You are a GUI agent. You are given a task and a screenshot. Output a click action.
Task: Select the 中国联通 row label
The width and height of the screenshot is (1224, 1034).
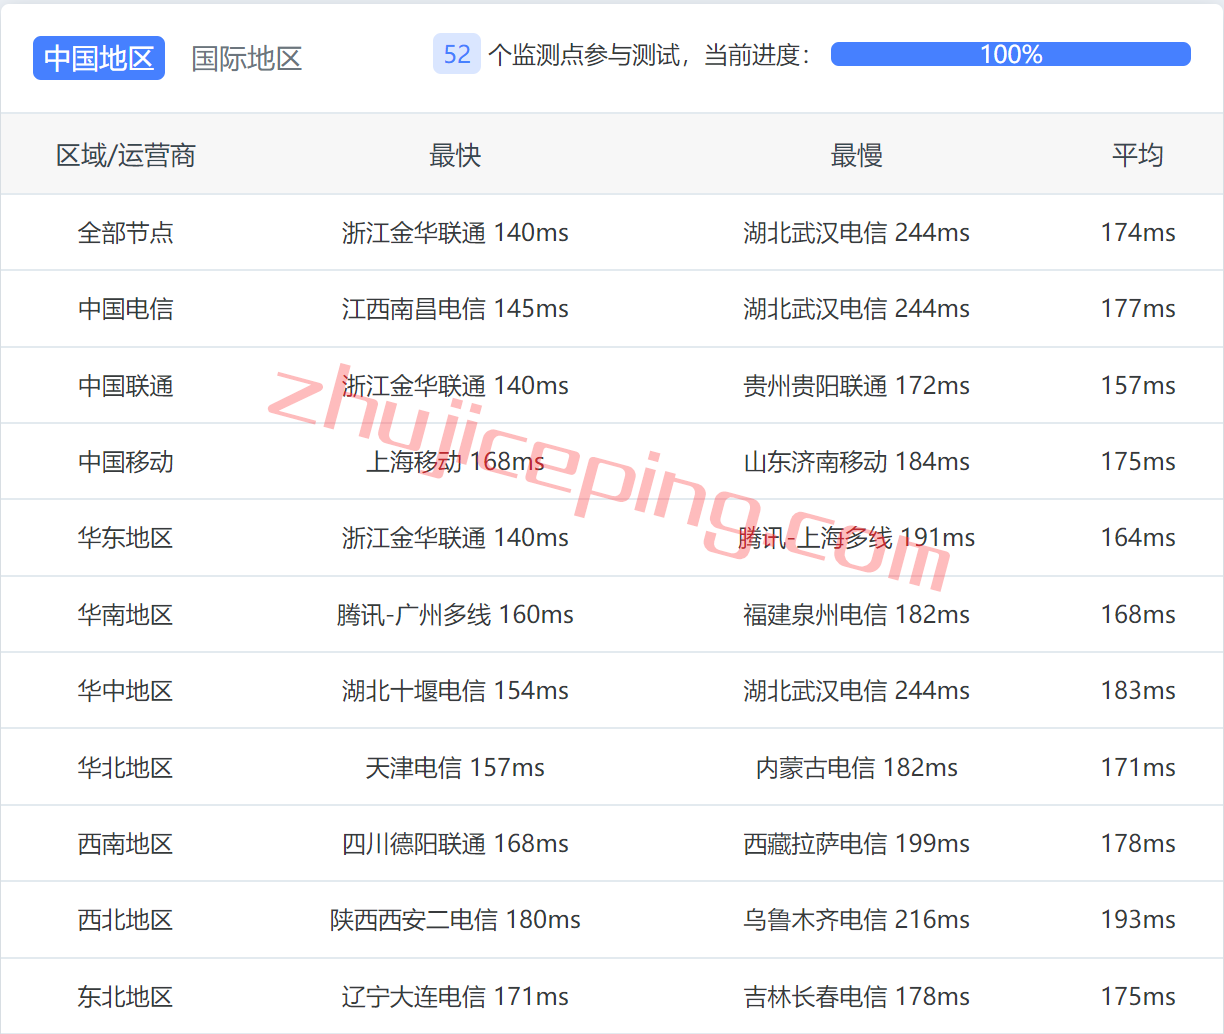point(126,385)
